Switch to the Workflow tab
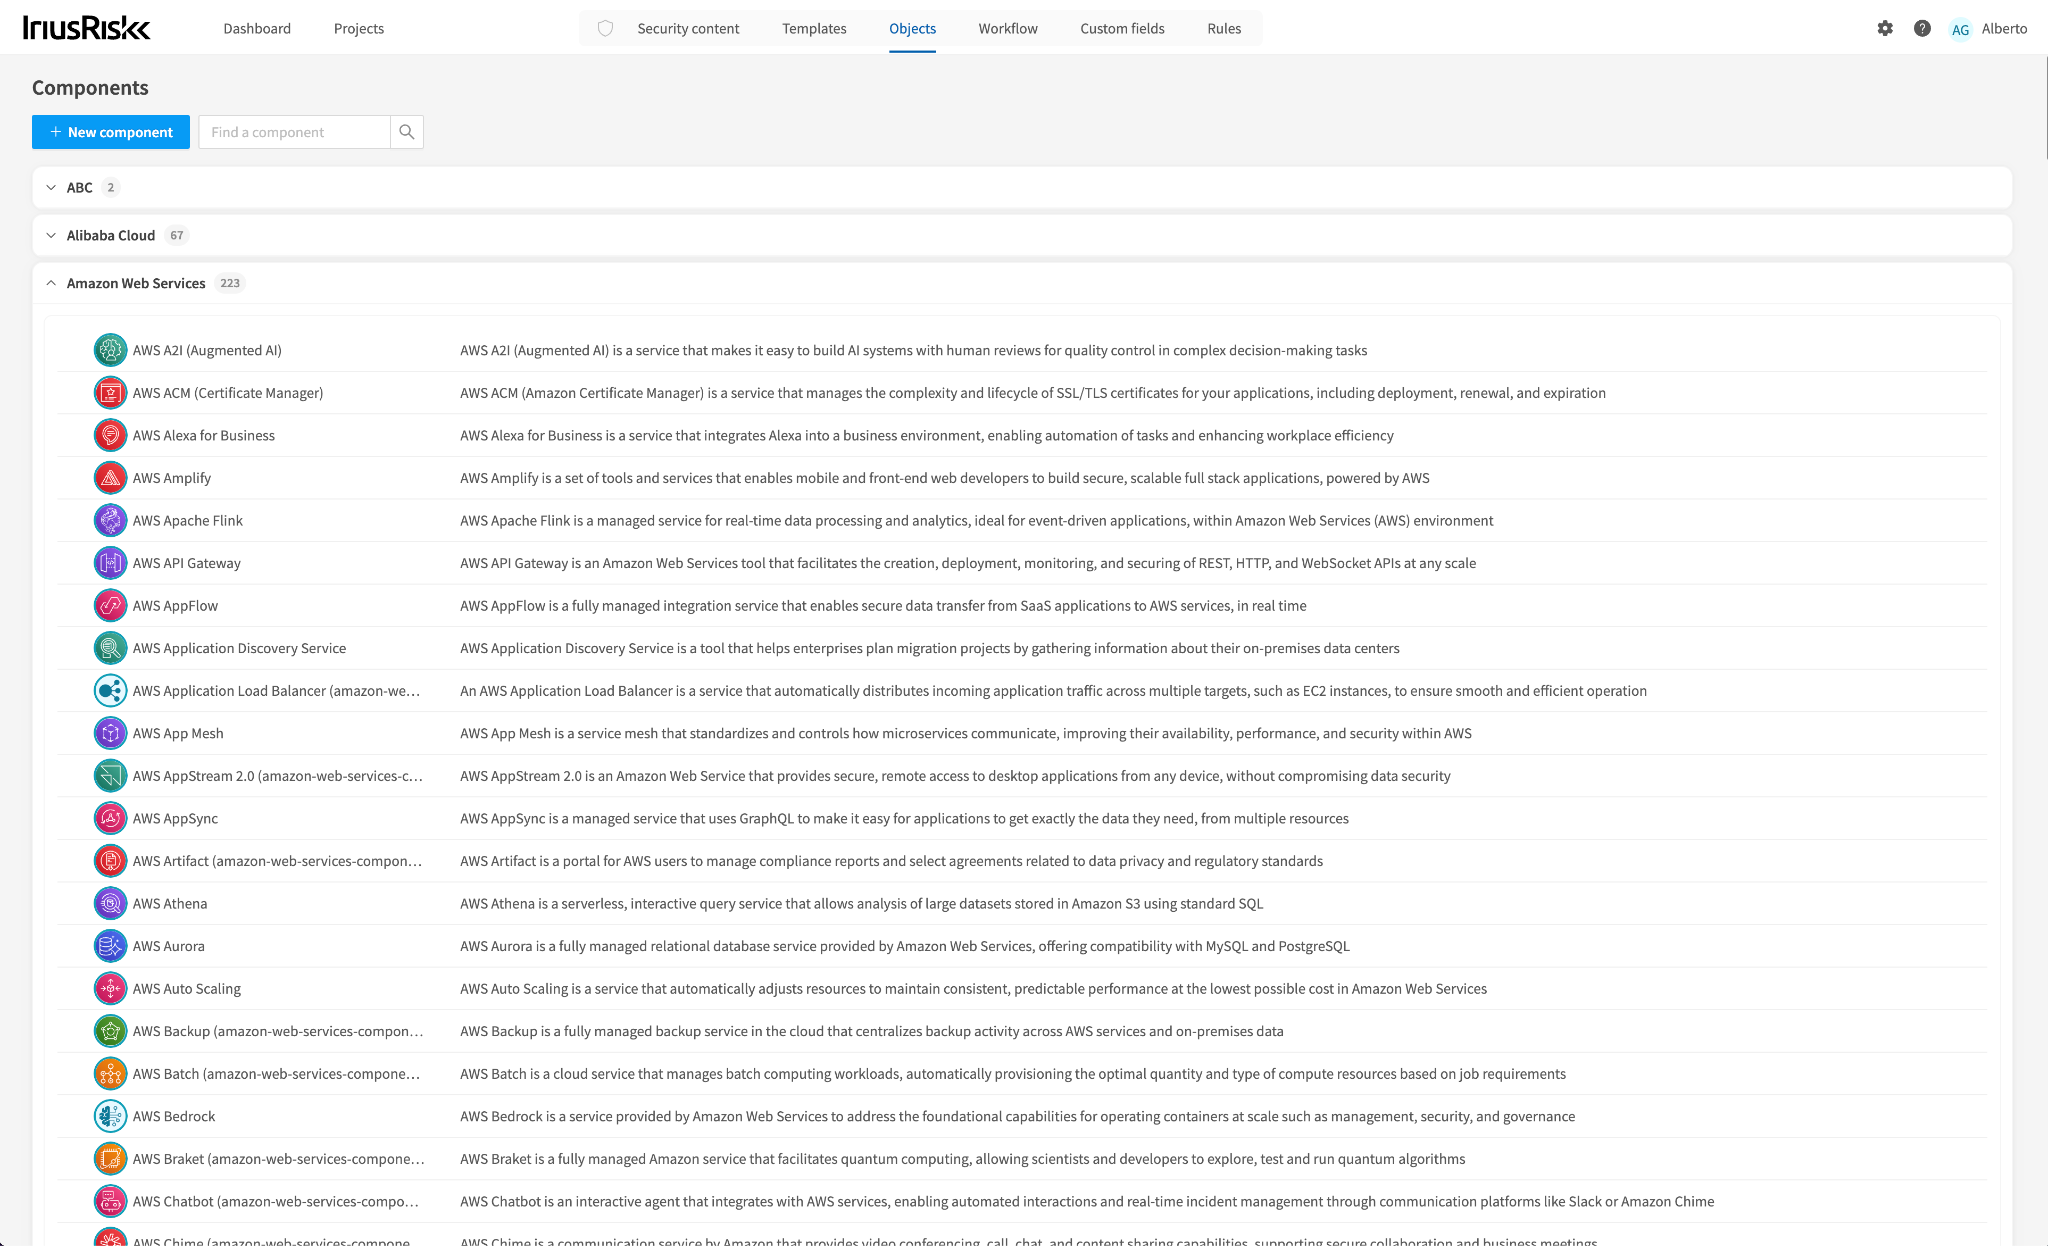 (1008, 28)
